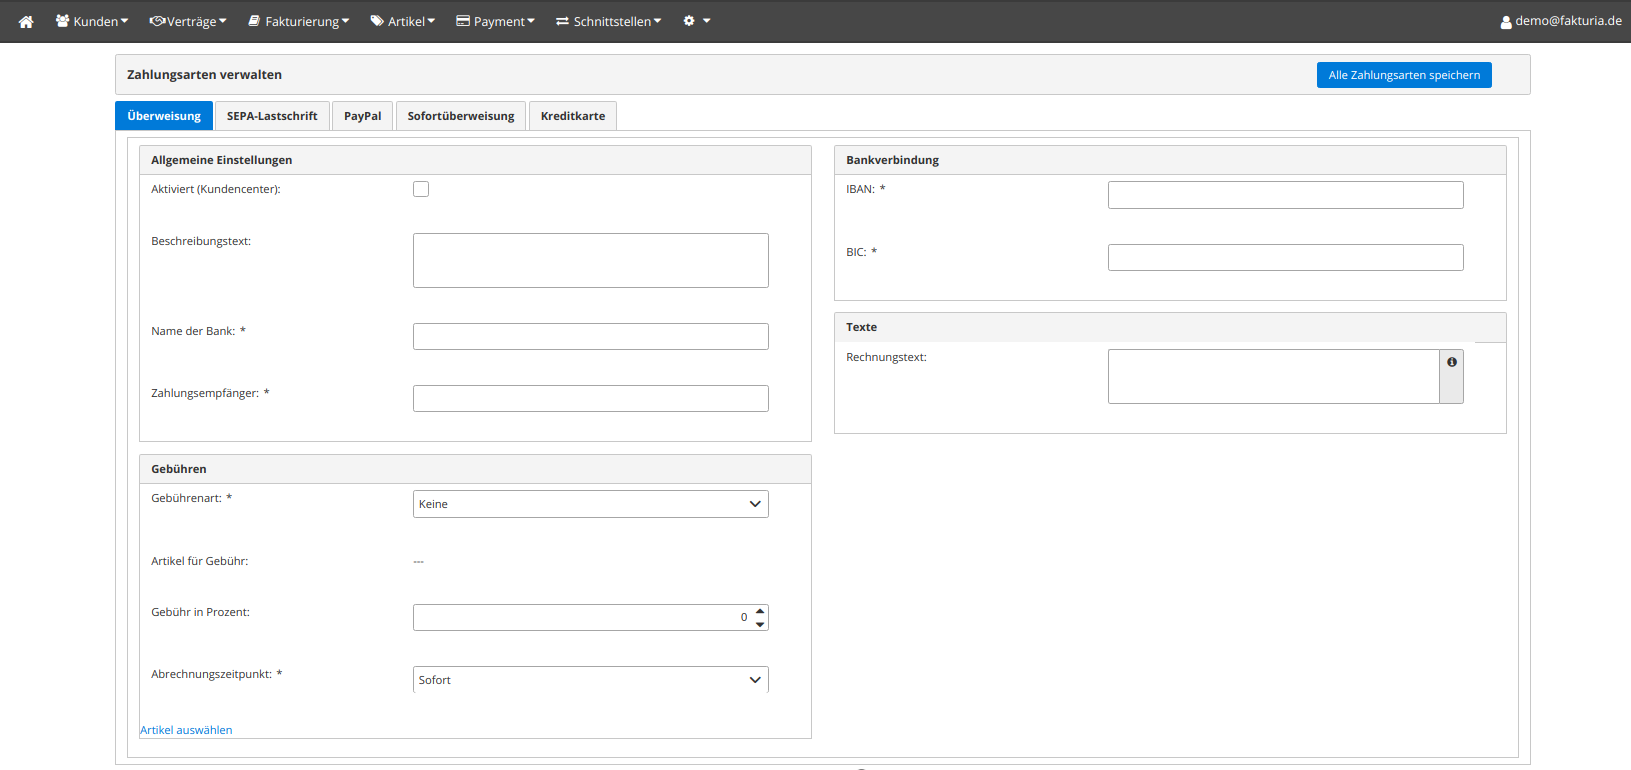The width and height of the screenshot is (1631, 770).
Task: Click the home icon in navbar
Action: pyautogui.click(x=26, y=21)
